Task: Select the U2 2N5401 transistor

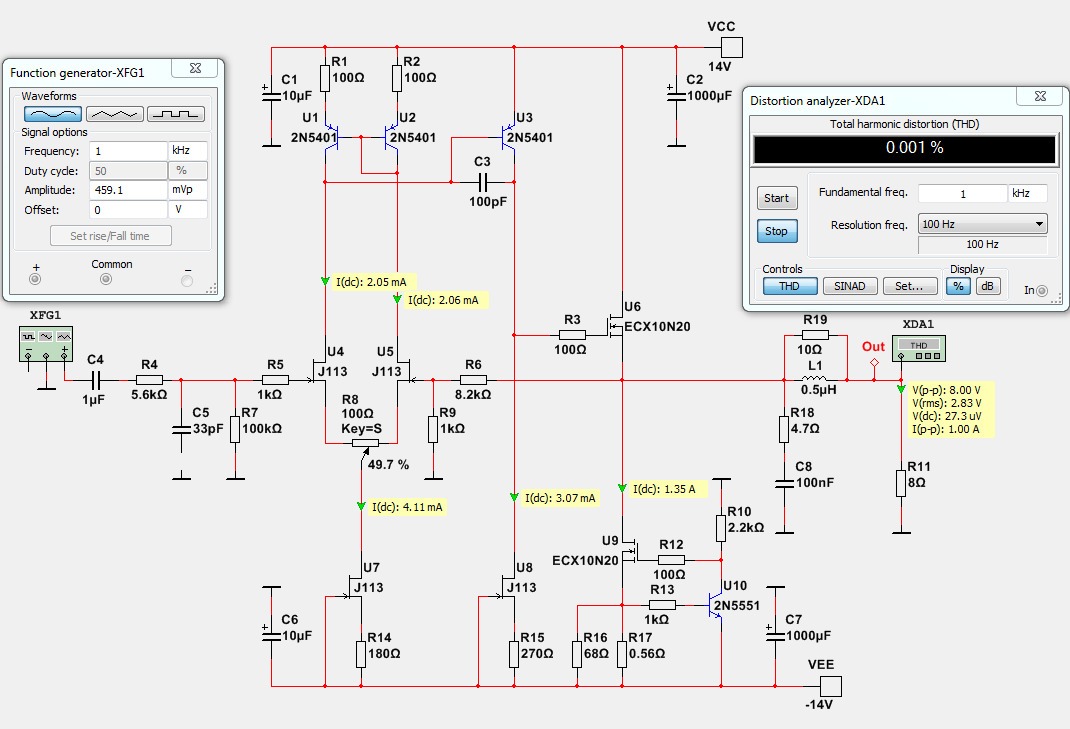Action: tap(392, 137)
